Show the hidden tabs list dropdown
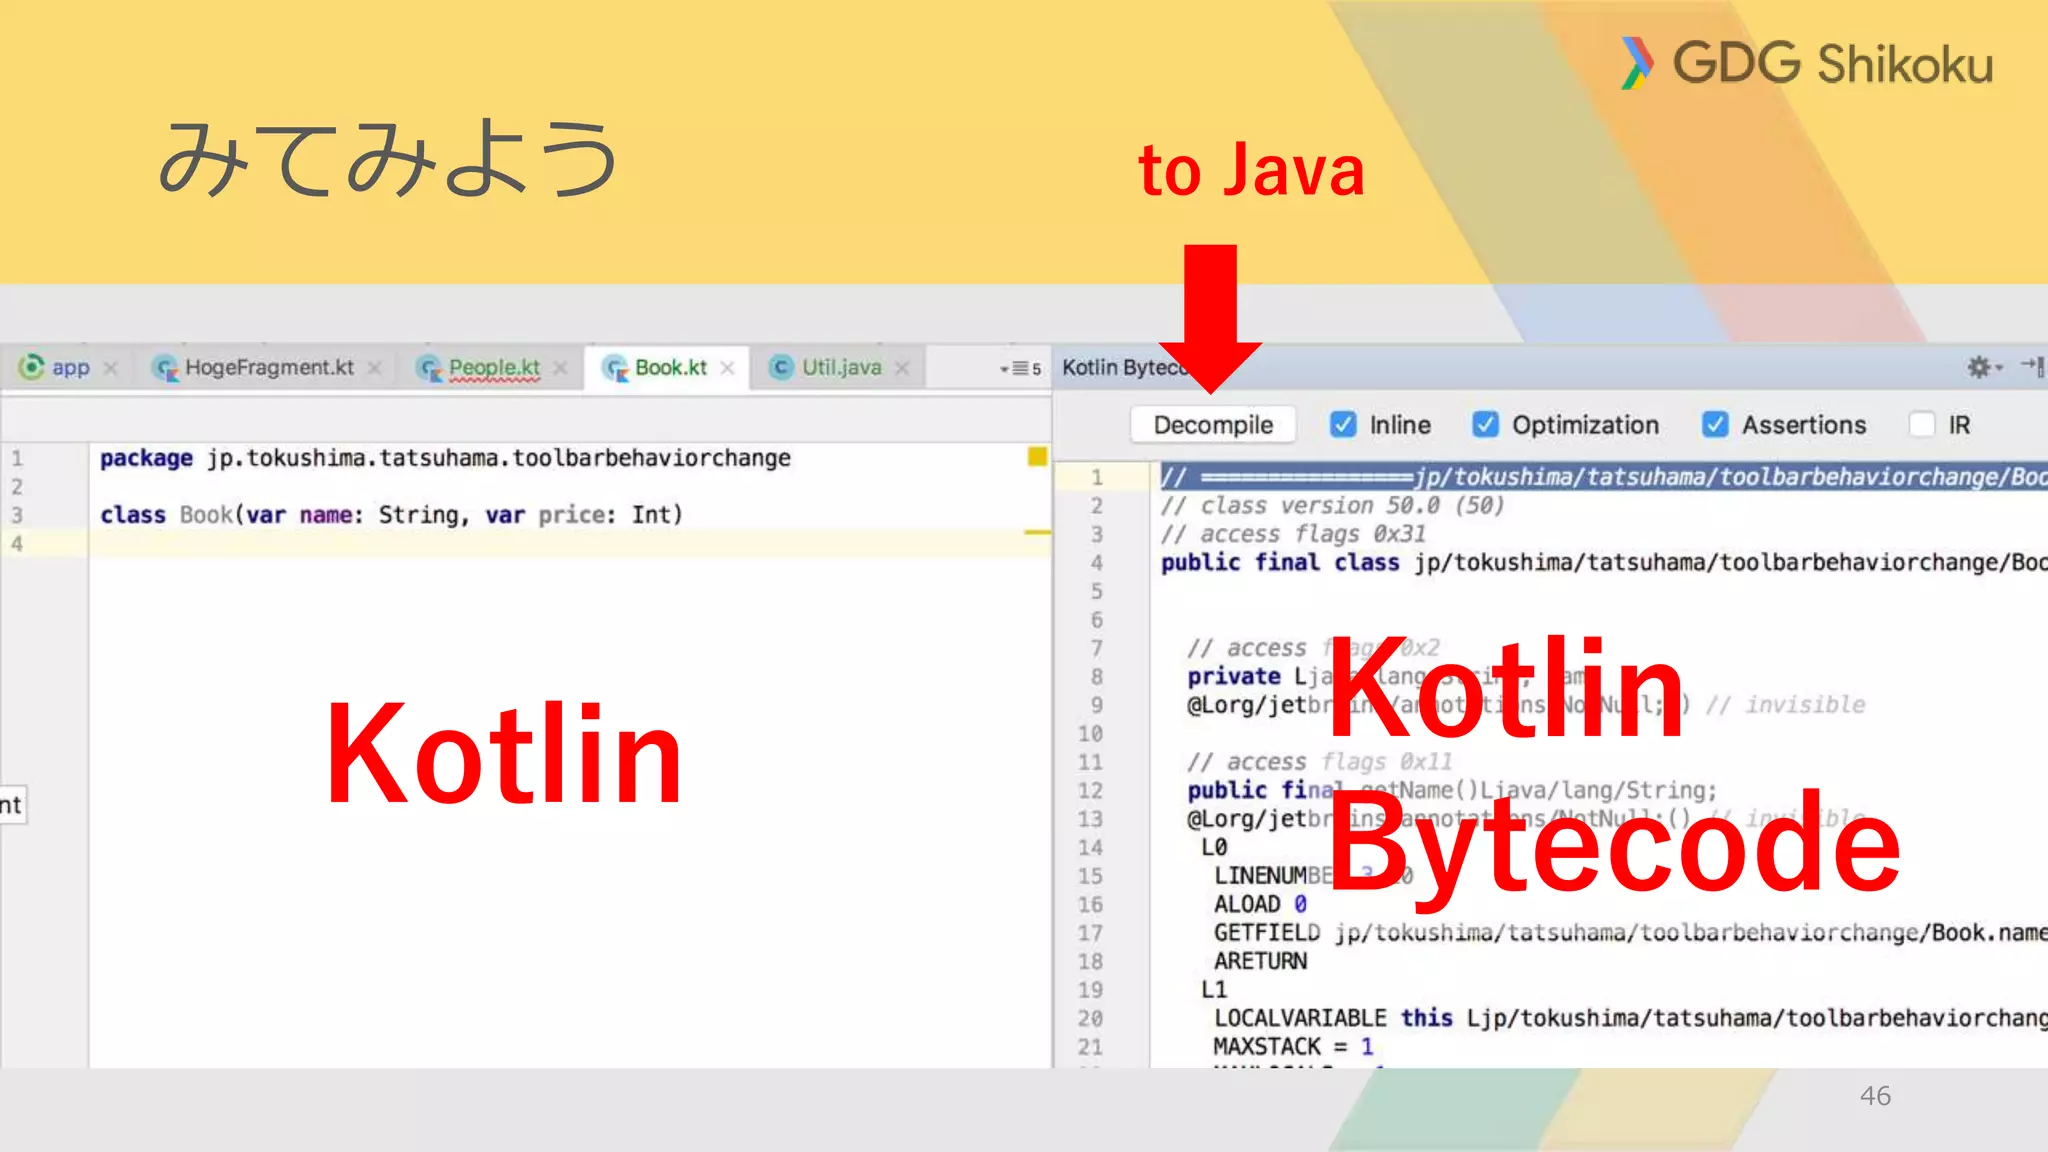The image size is (2048, 1152). [1020, 369]
